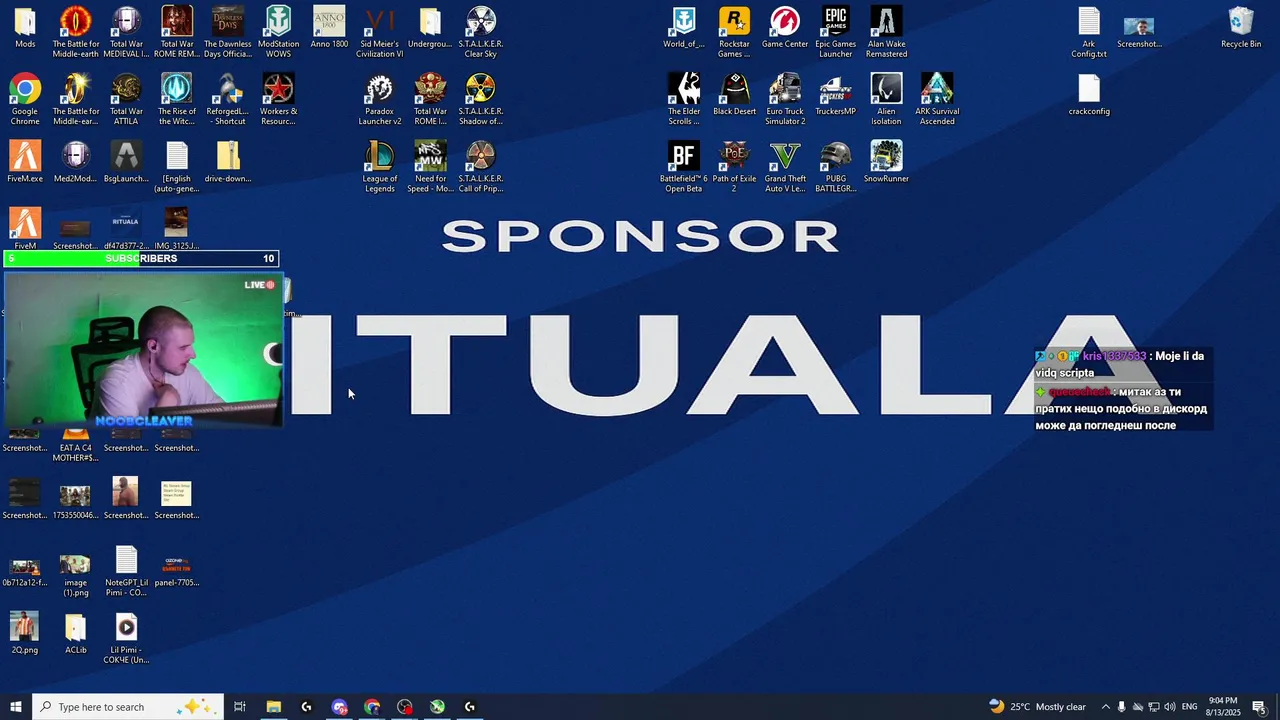This screenshot has width=1280, height=720.
Task: Open crackconfig file on desktop
Action: (x=1089, y=95)
